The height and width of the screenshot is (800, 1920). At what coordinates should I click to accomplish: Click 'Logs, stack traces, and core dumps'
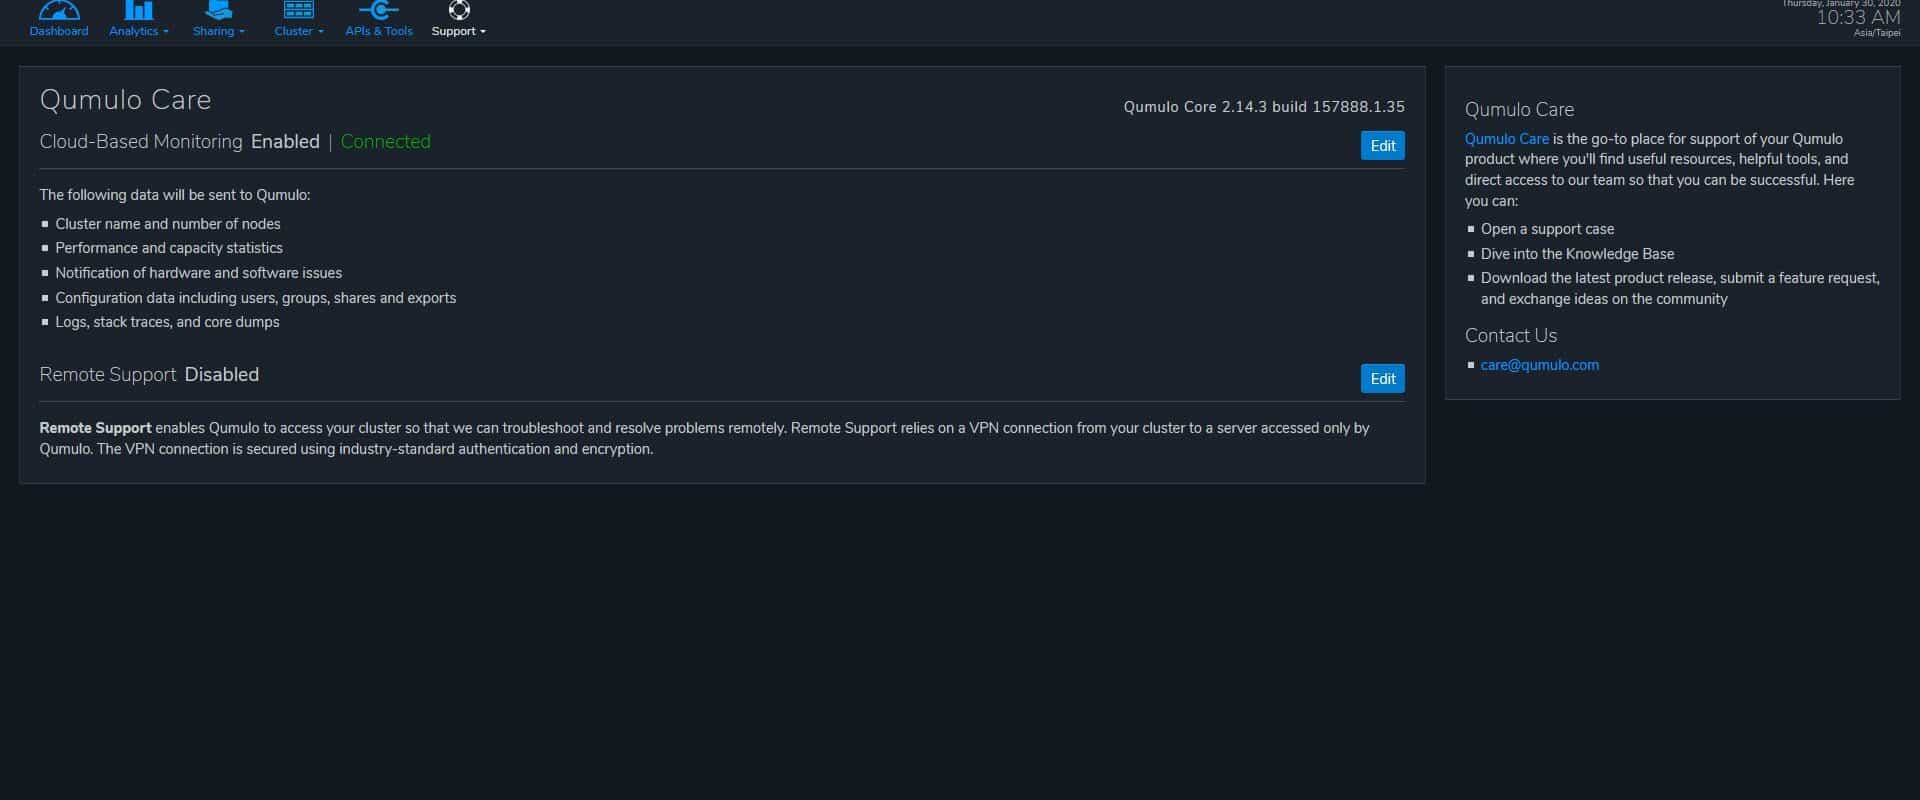click(x=167, y=322)
